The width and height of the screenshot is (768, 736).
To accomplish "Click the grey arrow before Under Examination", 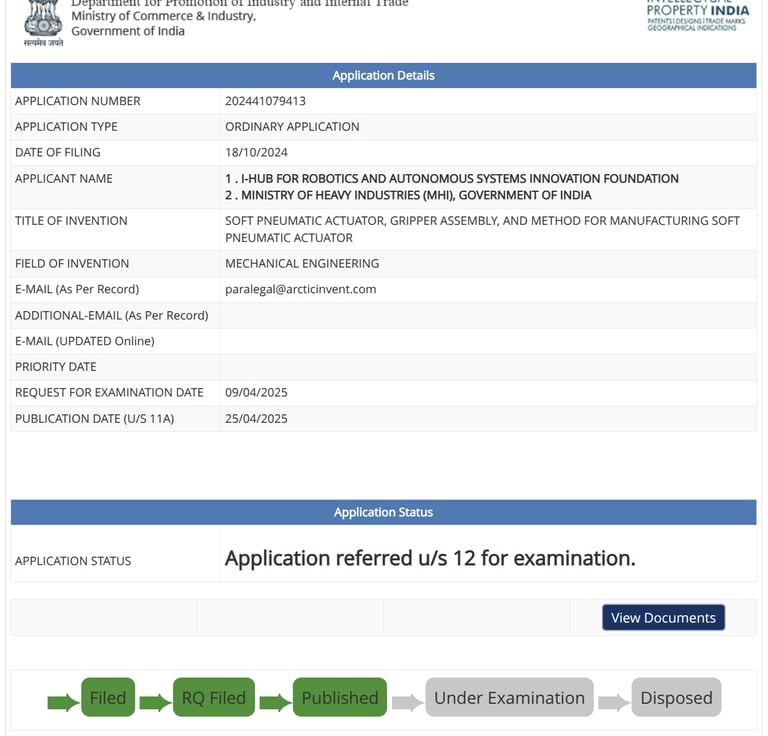I will 408,702.
